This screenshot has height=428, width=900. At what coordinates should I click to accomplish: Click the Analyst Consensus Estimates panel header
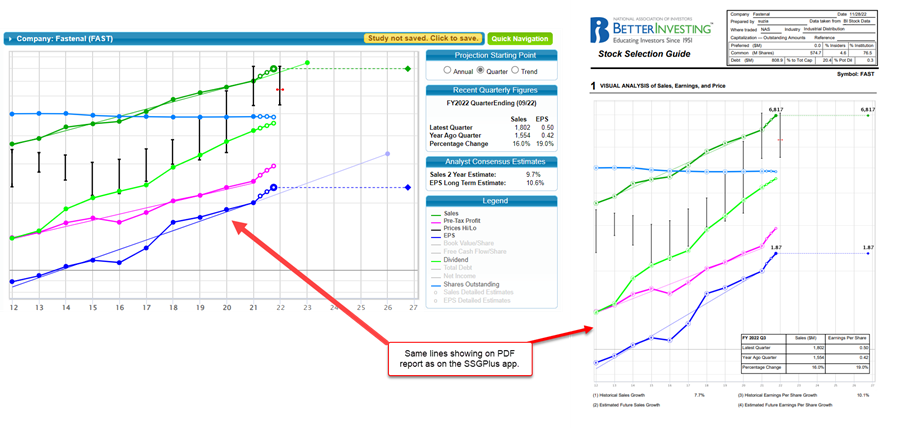[x=491, y=162]
